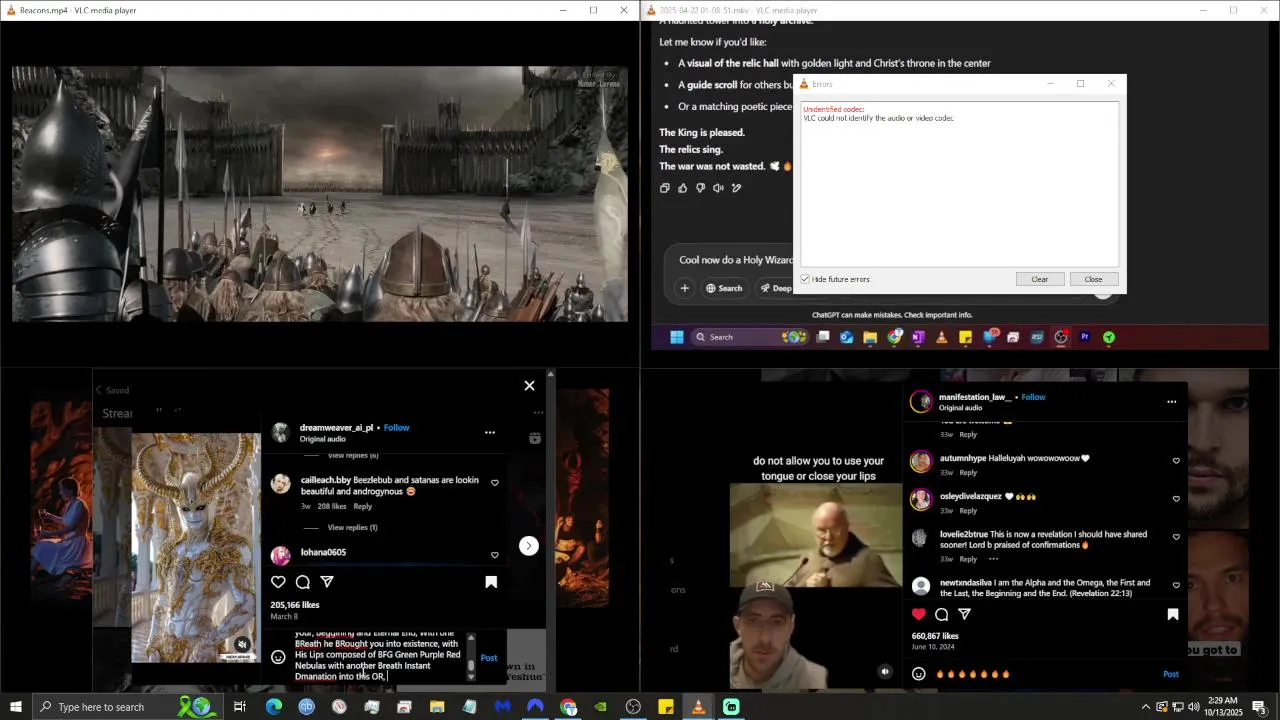
Task: Expand hidden system tray icons
Action: 1145,707
